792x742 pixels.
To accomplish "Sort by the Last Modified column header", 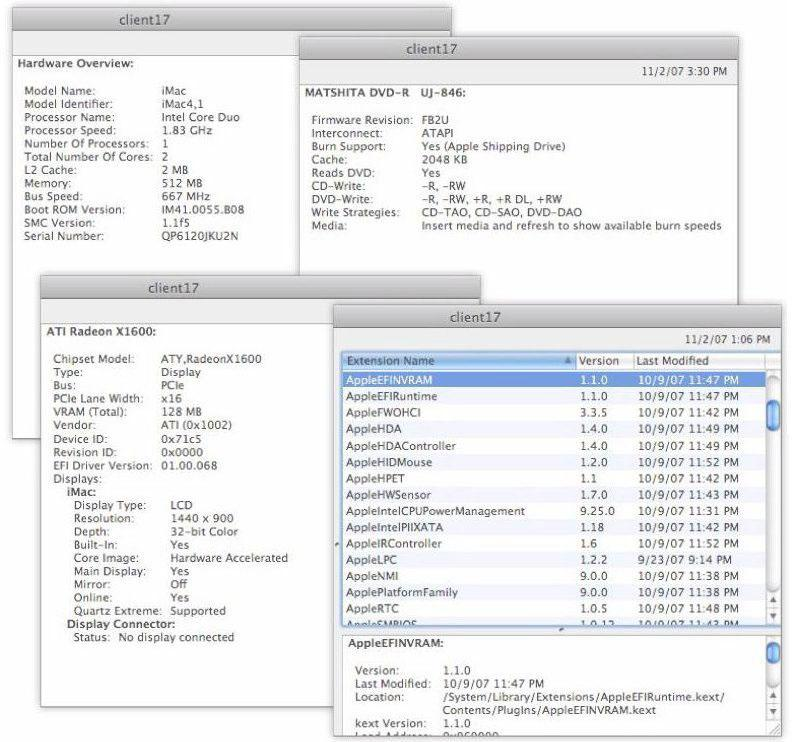I will (x=690, y=361).
